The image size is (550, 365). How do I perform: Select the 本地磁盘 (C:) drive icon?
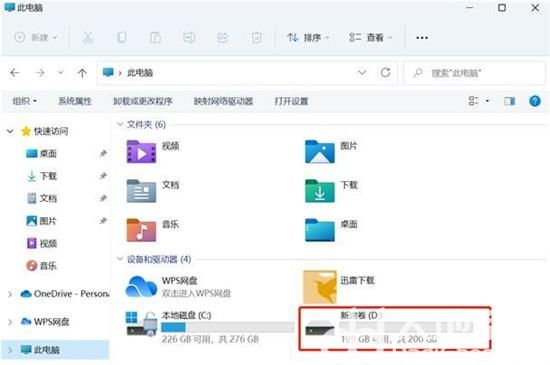141,324
